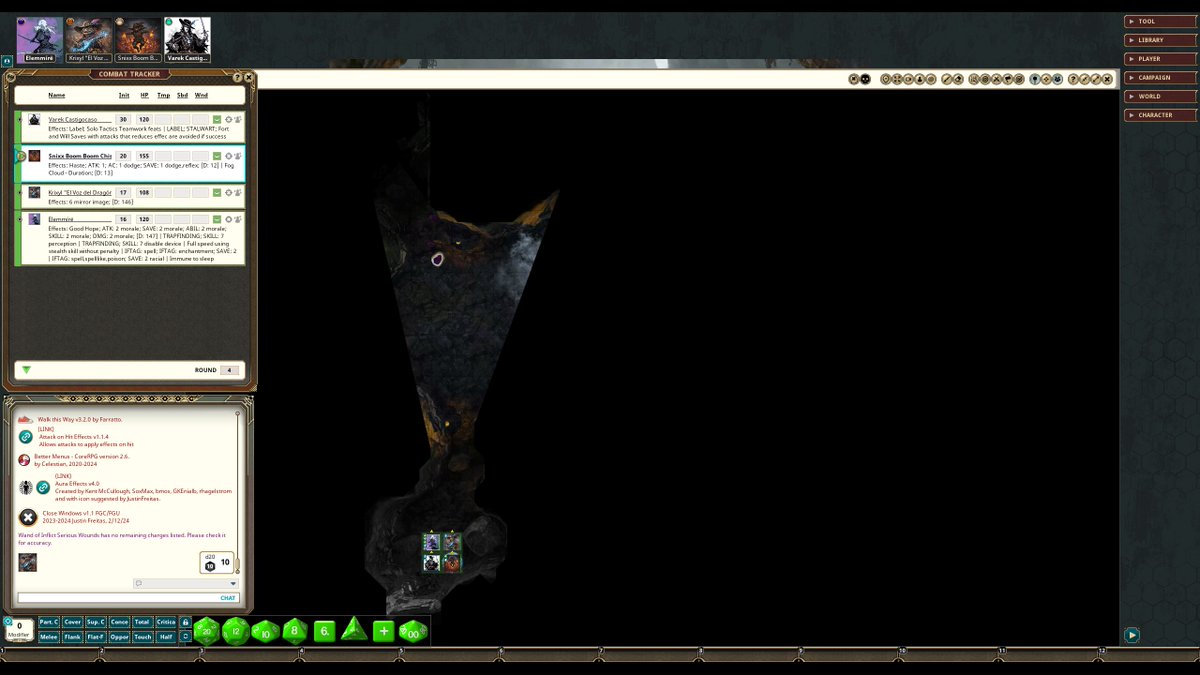Open Elemmirë name in combat tracker

[x=80, y=219]
